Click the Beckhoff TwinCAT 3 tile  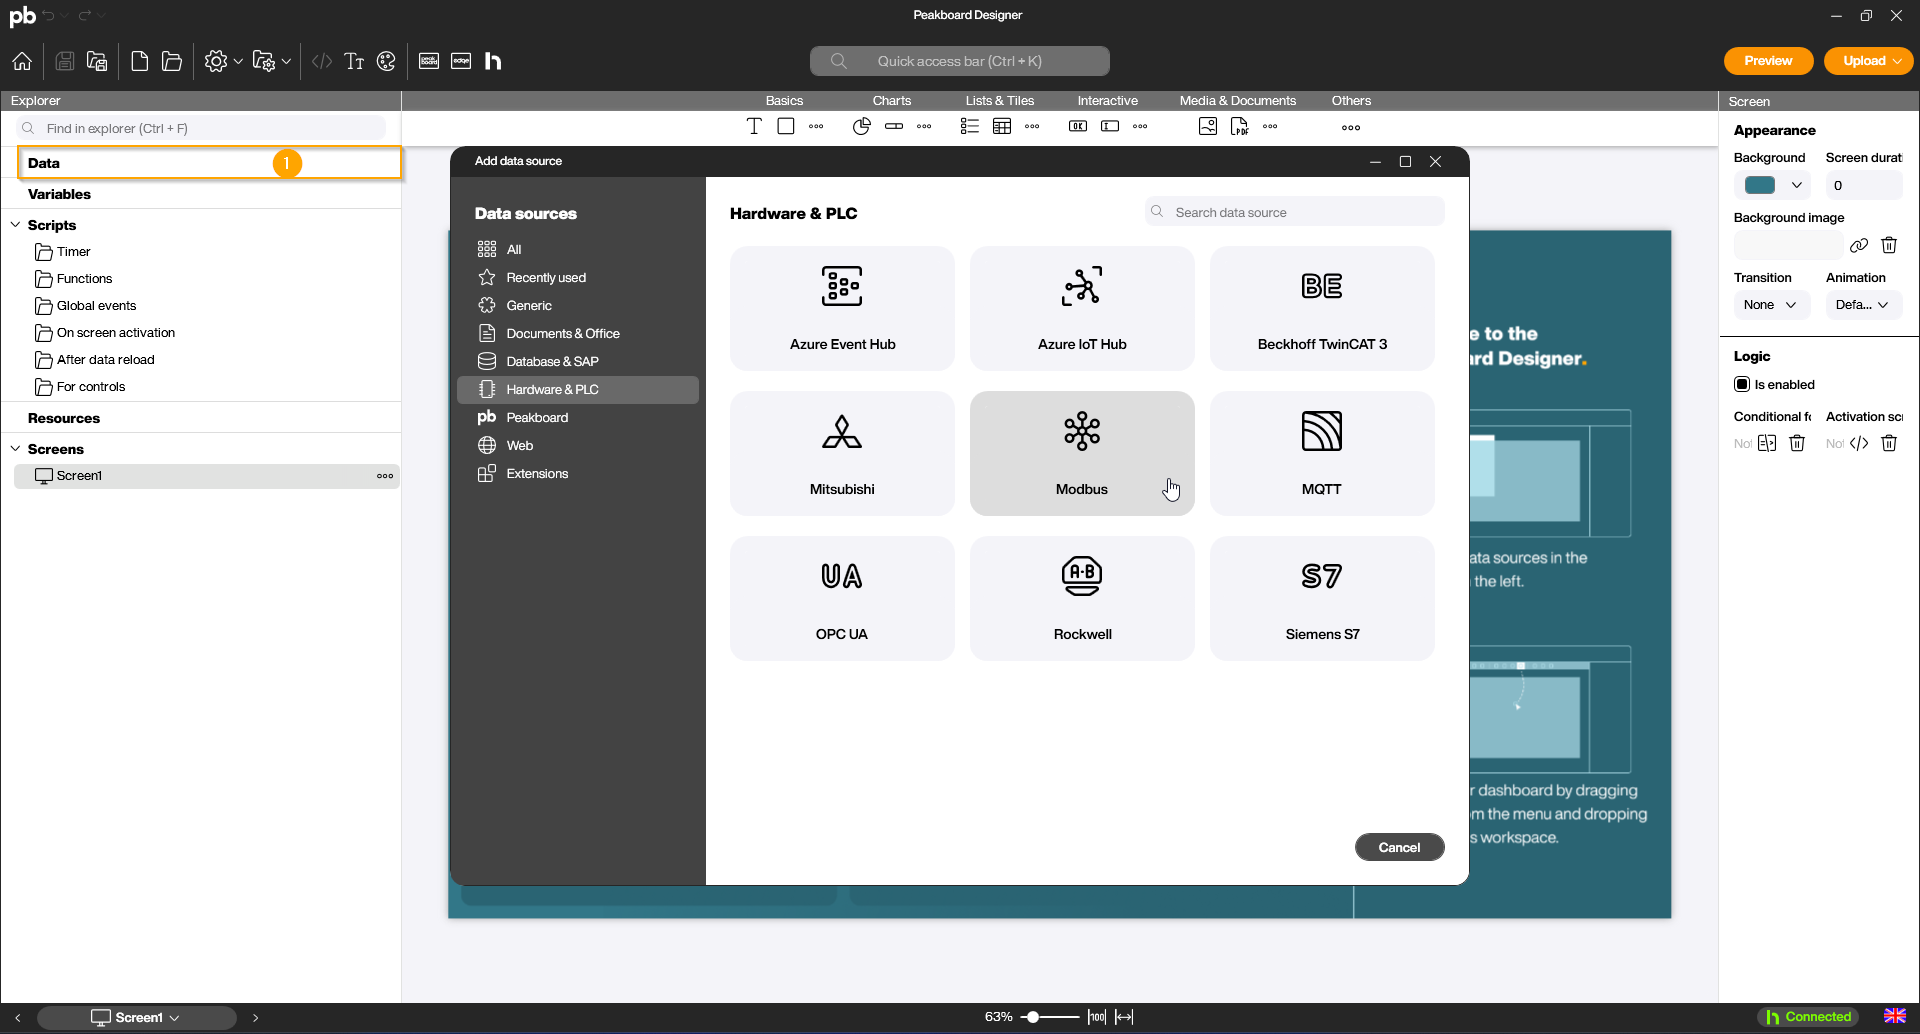pos(1322,308)
